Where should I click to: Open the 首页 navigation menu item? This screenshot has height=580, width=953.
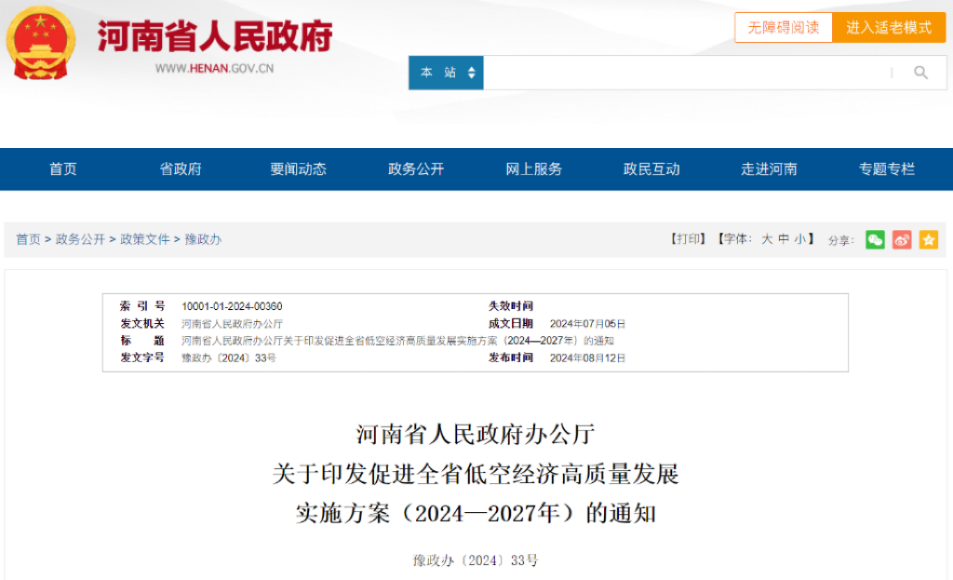(x=63, y=169)
